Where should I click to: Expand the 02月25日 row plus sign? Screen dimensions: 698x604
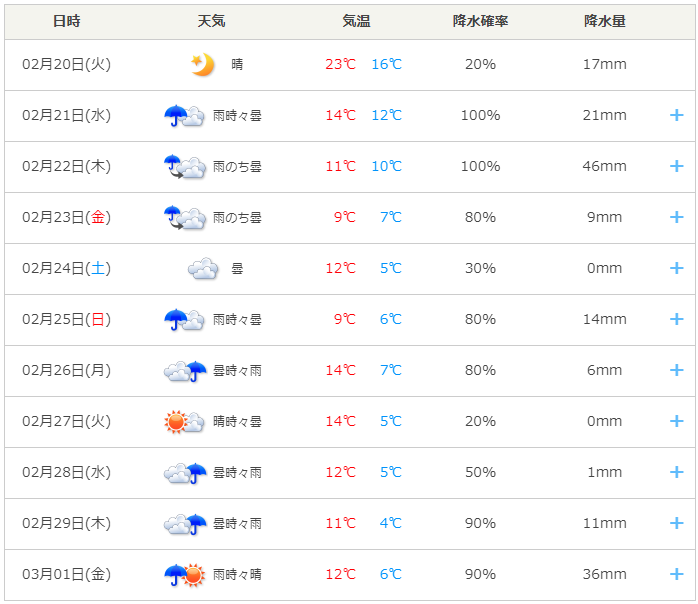point(676,319)
